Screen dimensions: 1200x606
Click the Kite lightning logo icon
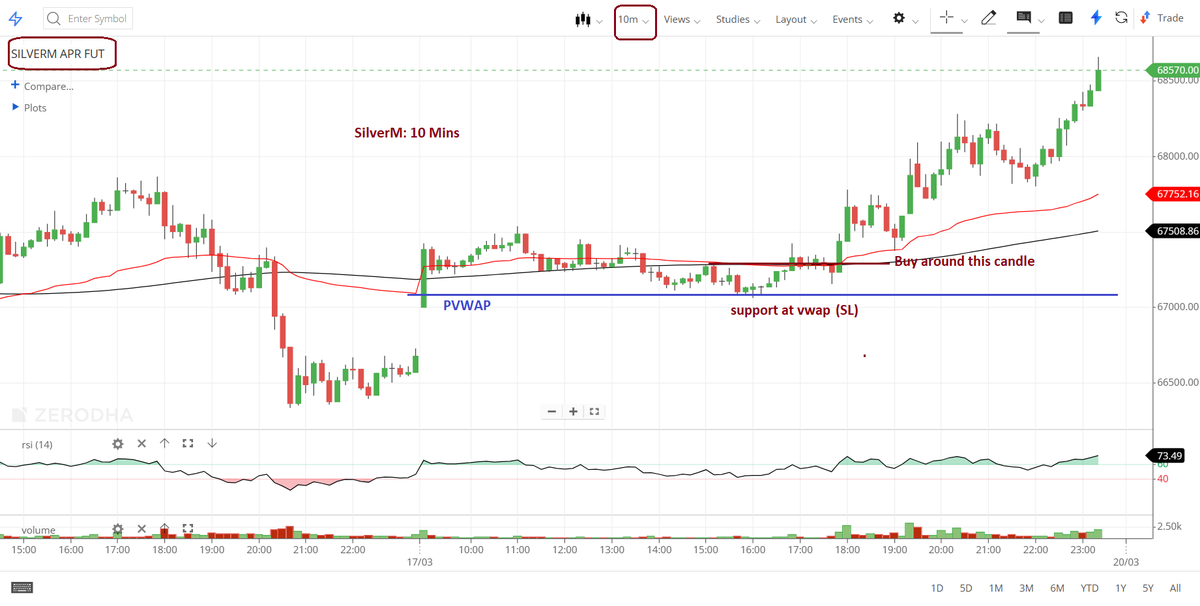click(x=14, y=19)
